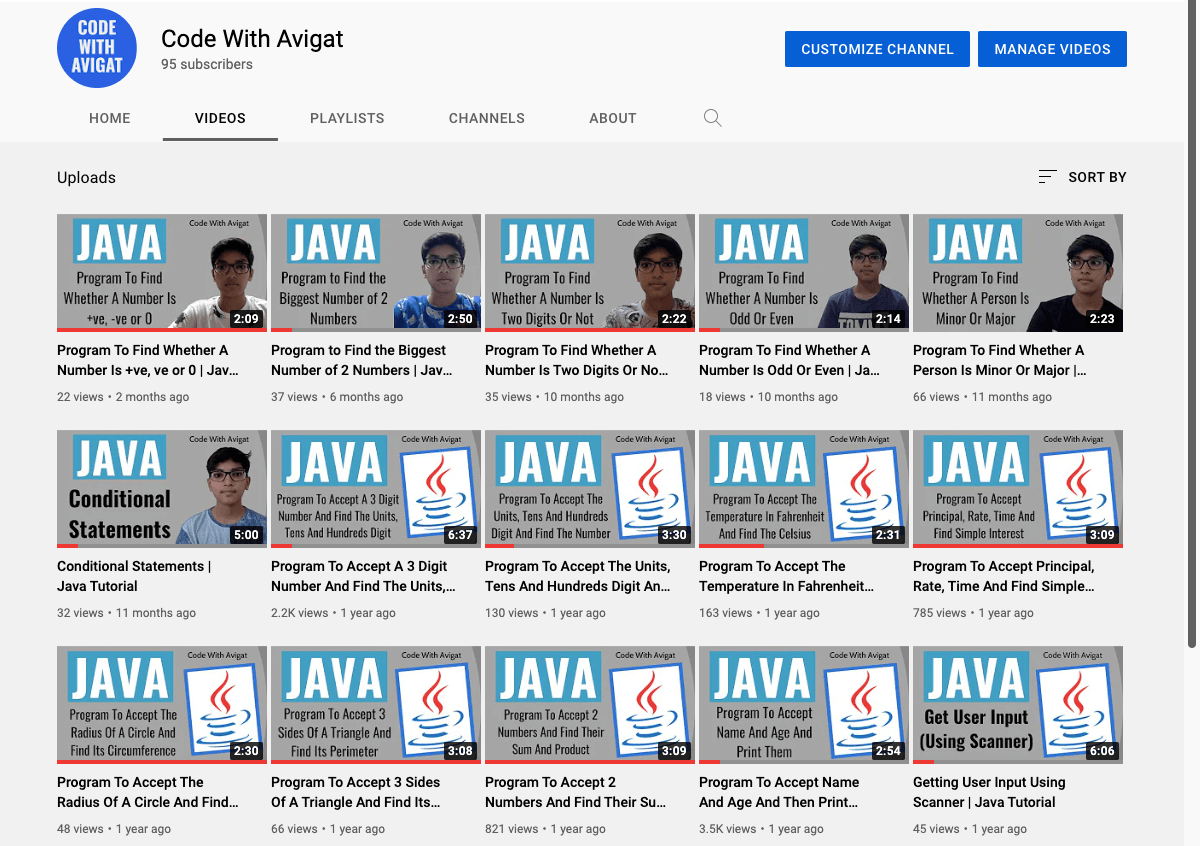The width and height of the screenshot is (1200, 846).
Task: Open the Channels tab
Action: coord(486,118)
